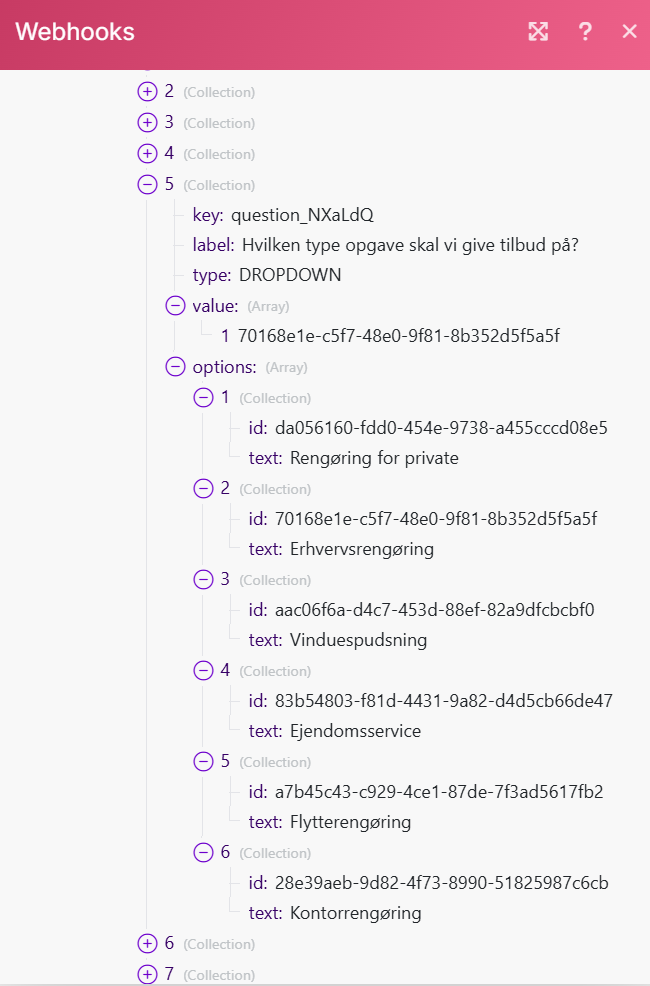Collapse option 2 Erhvervsrengøring
The width and height of the screenshot is (650, 986).
pos(203,489)
